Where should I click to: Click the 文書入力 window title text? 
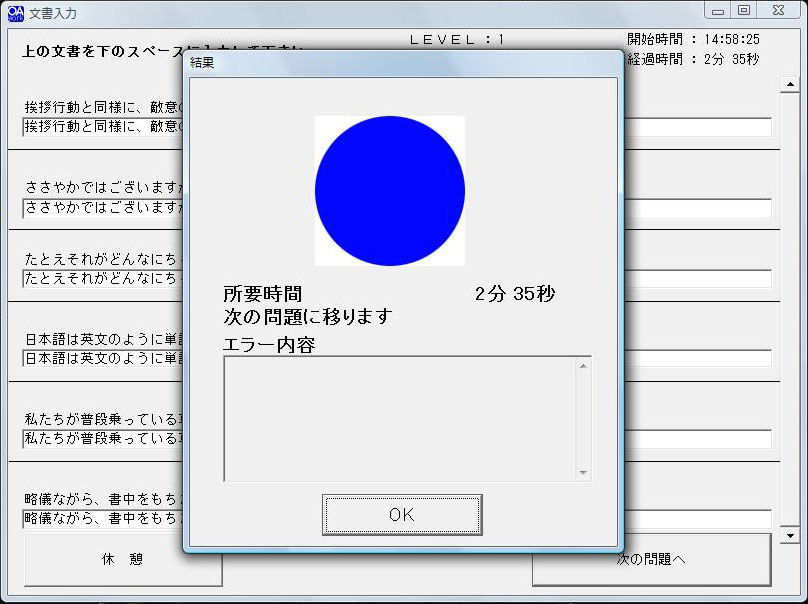(53, 13)
